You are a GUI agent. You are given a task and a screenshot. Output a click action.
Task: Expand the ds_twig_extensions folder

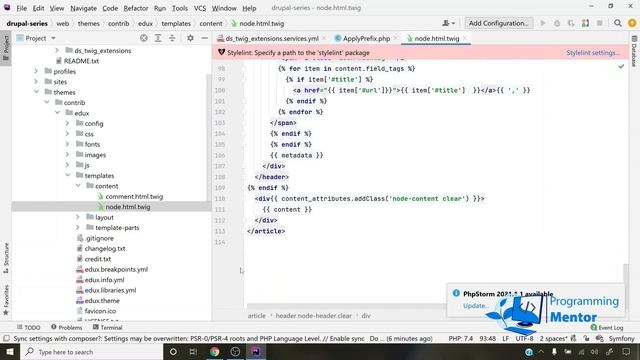(x=57, y=50)
